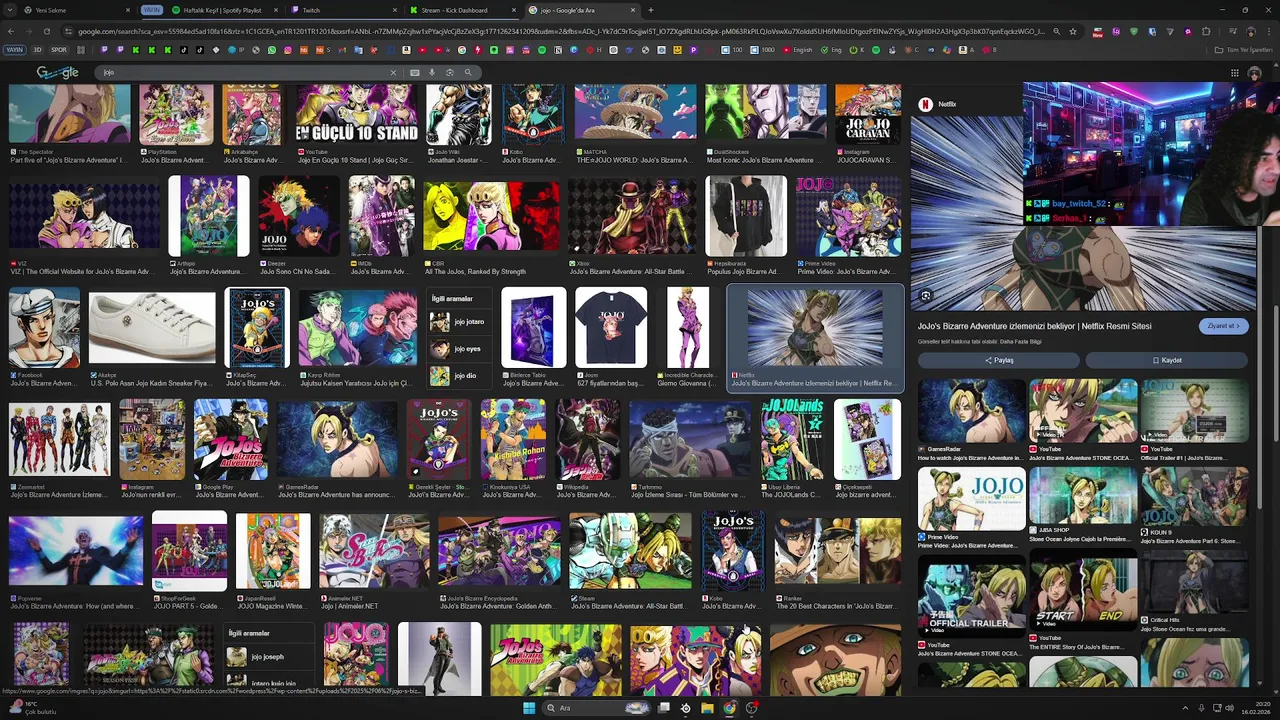Image resolution: width=1280 pixels, height=720 pixels.
Task: Open the Giorno Giovanna character thumbnail
Action: pyautogui.click(x=688, y=328)
